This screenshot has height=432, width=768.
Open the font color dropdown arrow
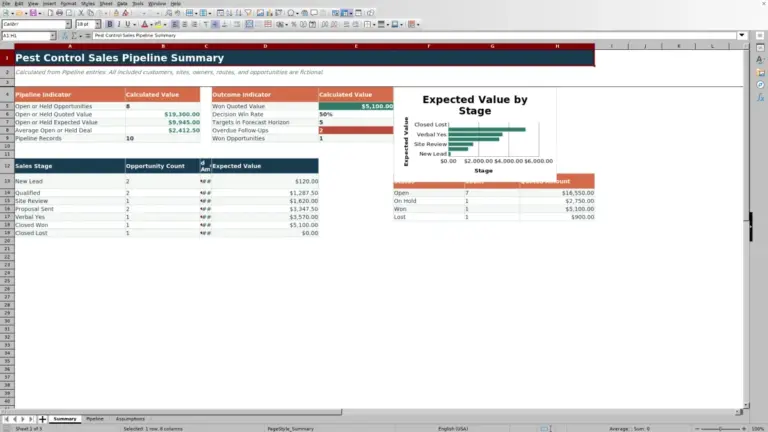pyautogui.click(x=151, y=24)
